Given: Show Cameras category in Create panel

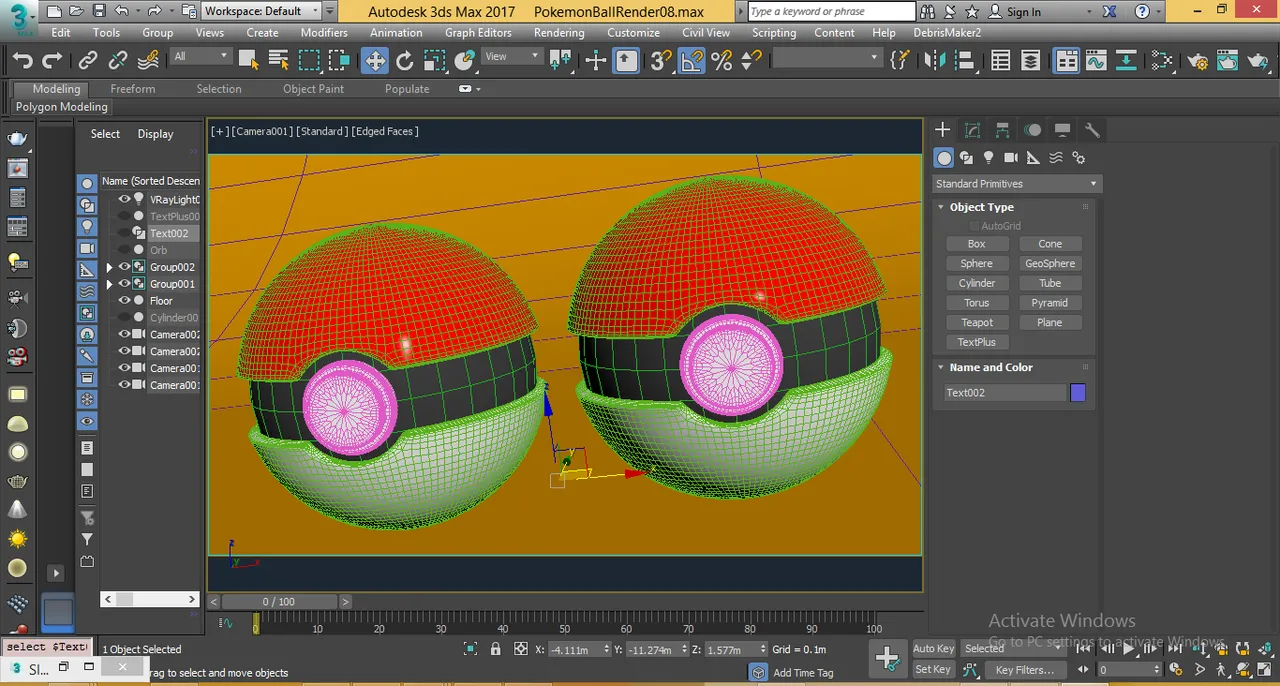Looking at the screenshot, I should tap(1010, 157).
